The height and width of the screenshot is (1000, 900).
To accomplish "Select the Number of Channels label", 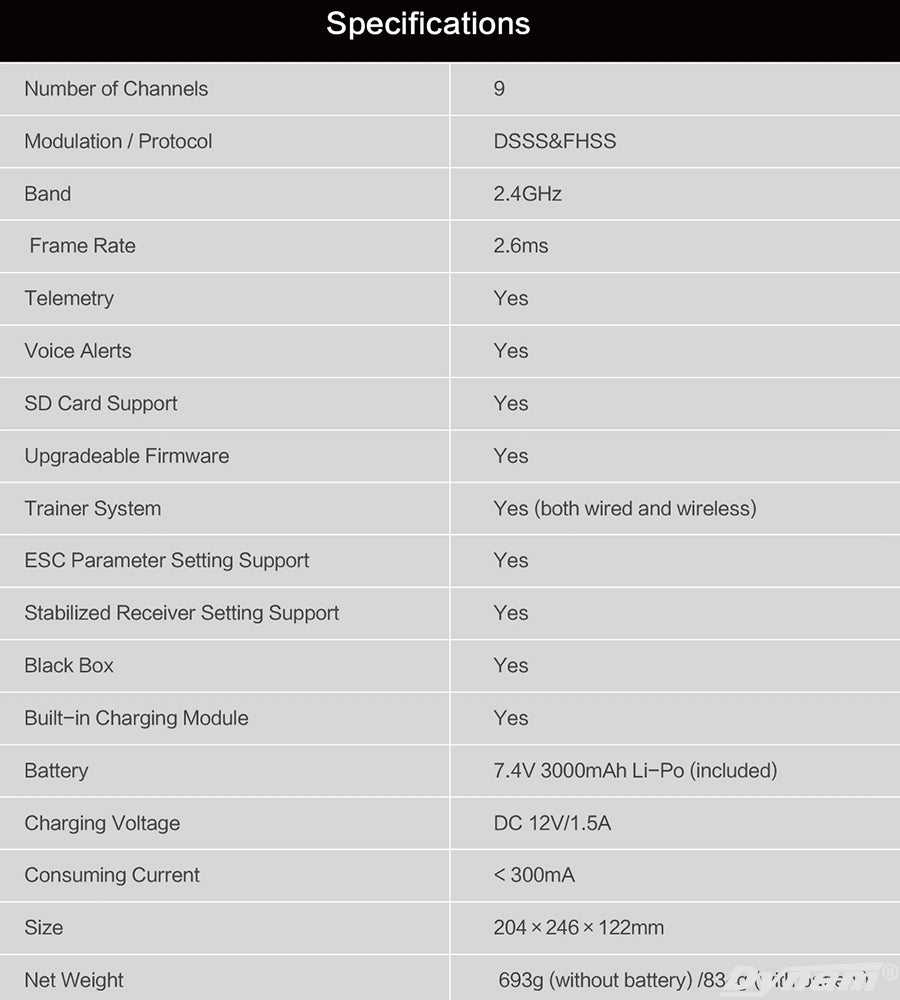I will 116,89.
